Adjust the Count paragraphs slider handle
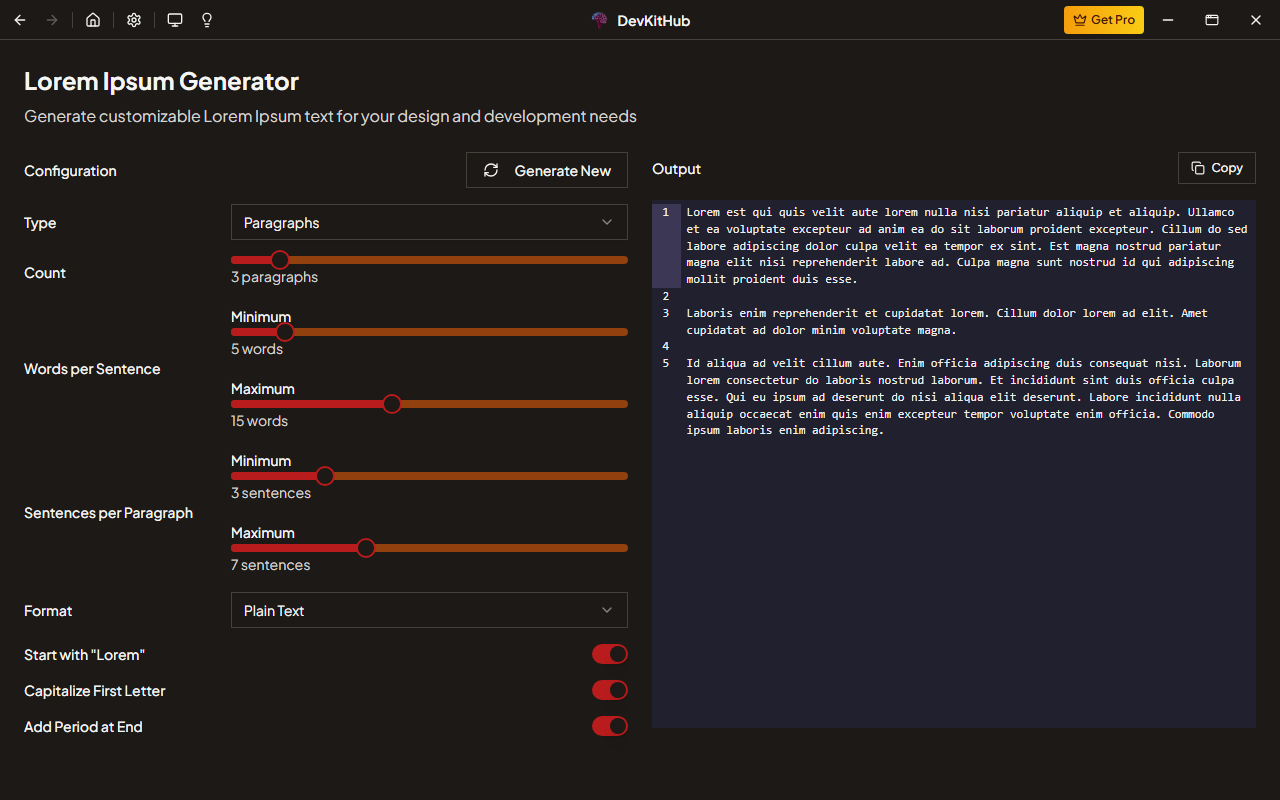 pyautogui.click(x=280, y=260)
